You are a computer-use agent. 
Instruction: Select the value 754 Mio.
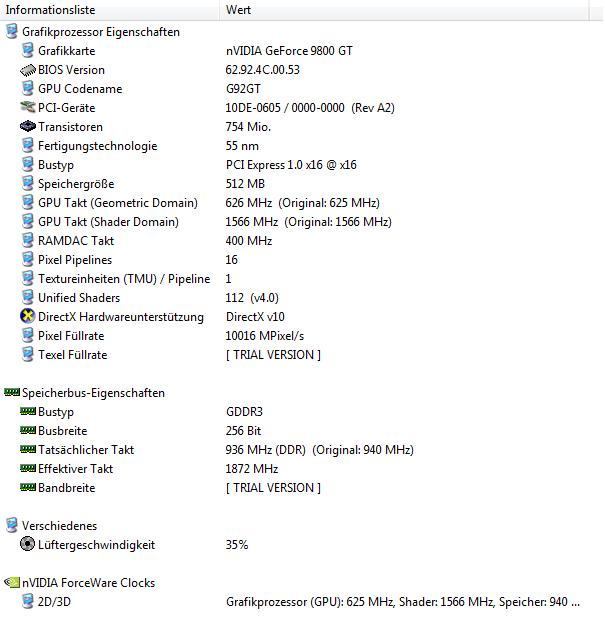pyautogui.click(x=248, y=127)
